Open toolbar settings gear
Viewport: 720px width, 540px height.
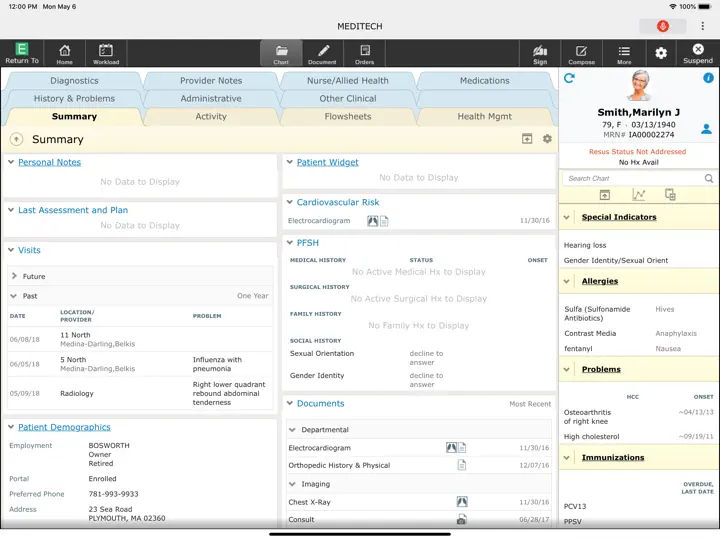661,53
